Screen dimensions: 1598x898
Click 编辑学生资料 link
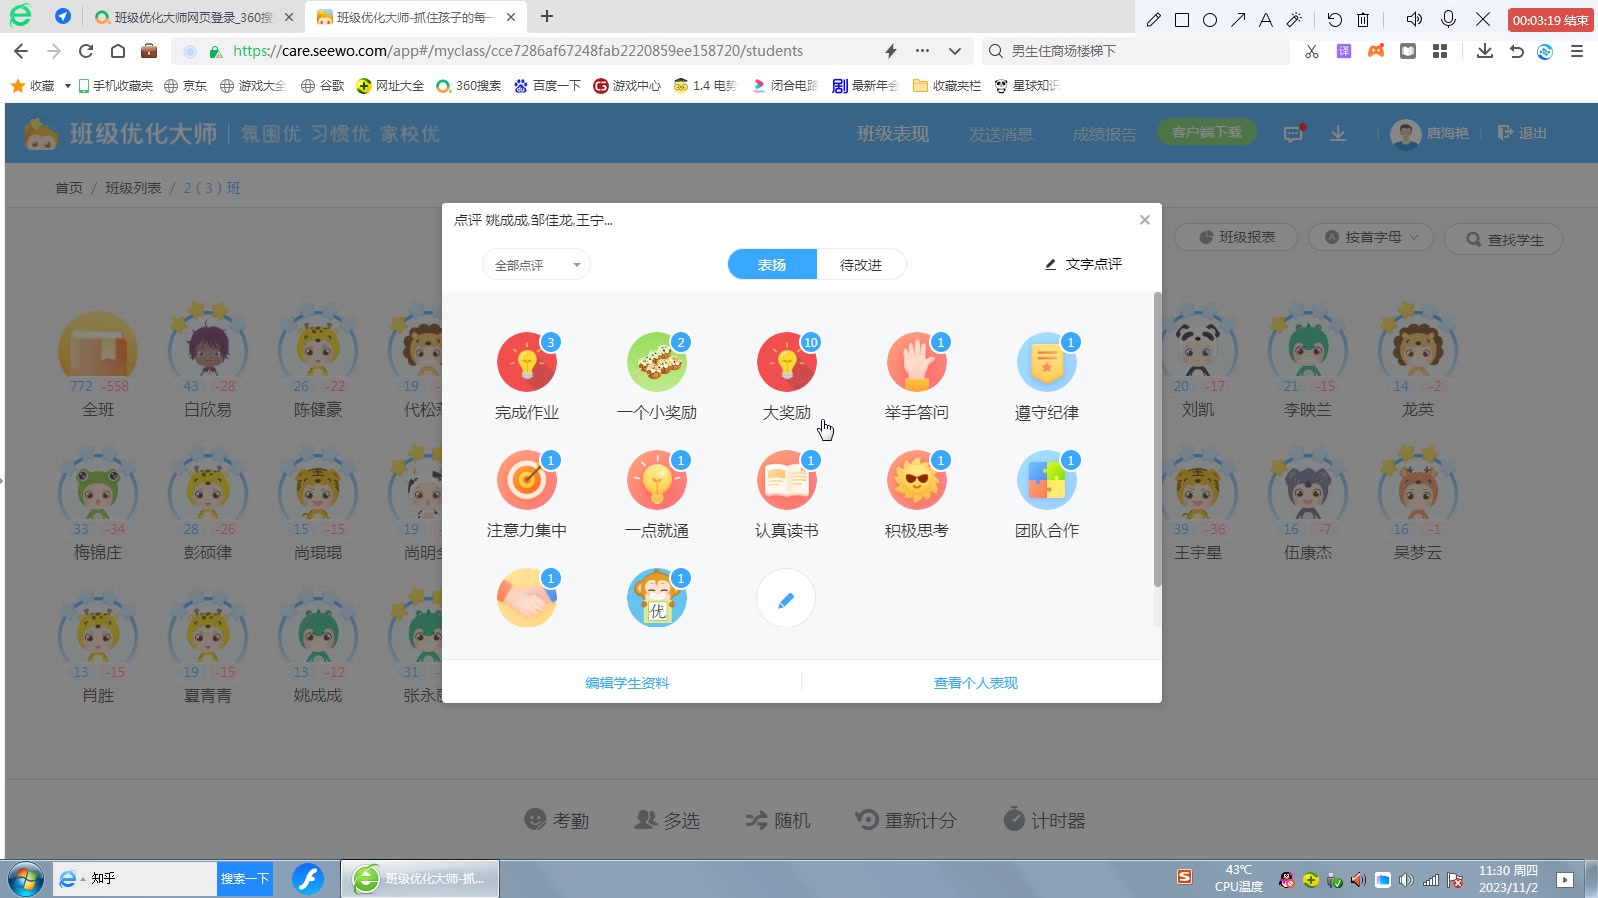click(627, 683)
